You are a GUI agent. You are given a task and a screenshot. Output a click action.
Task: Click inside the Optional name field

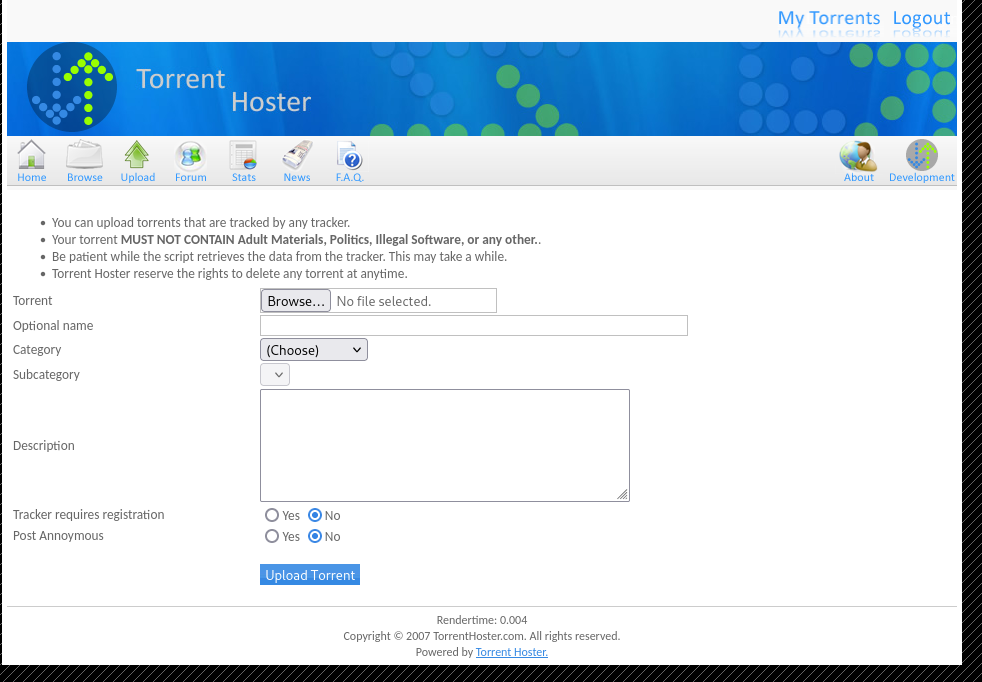coord(473,326)
